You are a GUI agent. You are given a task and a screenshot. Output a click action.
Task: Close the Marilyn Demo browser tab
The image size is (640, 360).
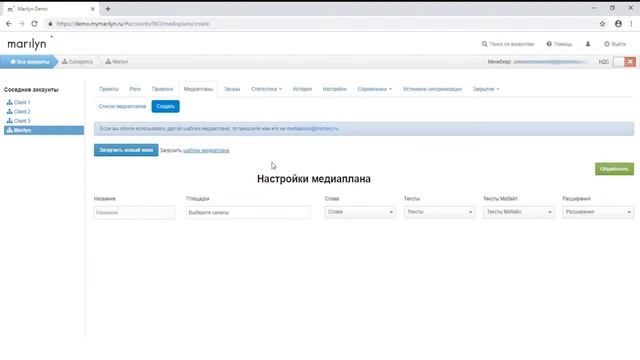93,9
